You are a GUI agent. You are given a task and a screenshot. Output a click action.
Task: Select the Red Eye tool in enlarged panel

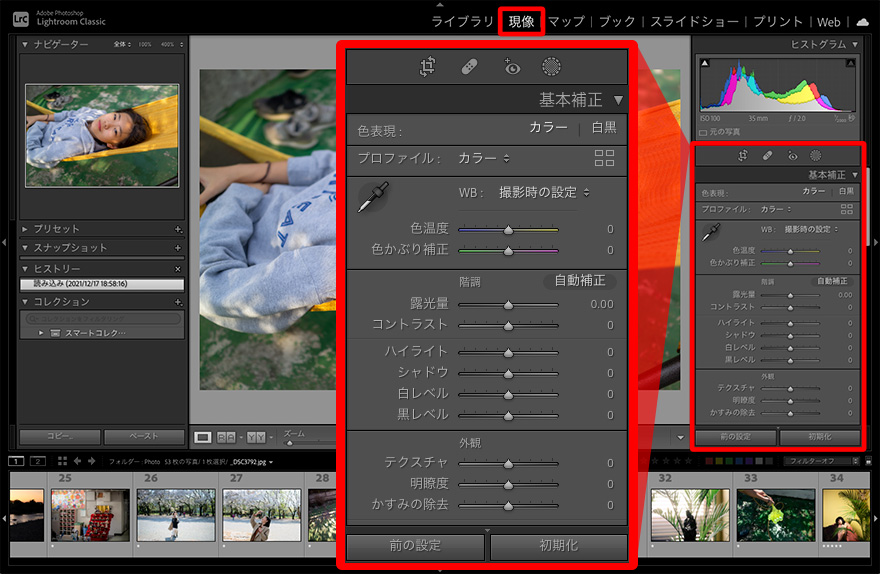[512, 67]
